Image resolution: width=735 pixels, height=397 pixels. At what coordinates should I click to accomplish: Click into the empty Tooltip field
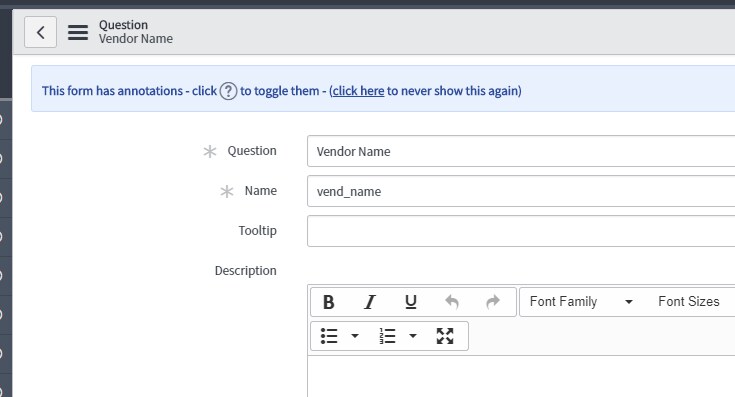point(521,231)
